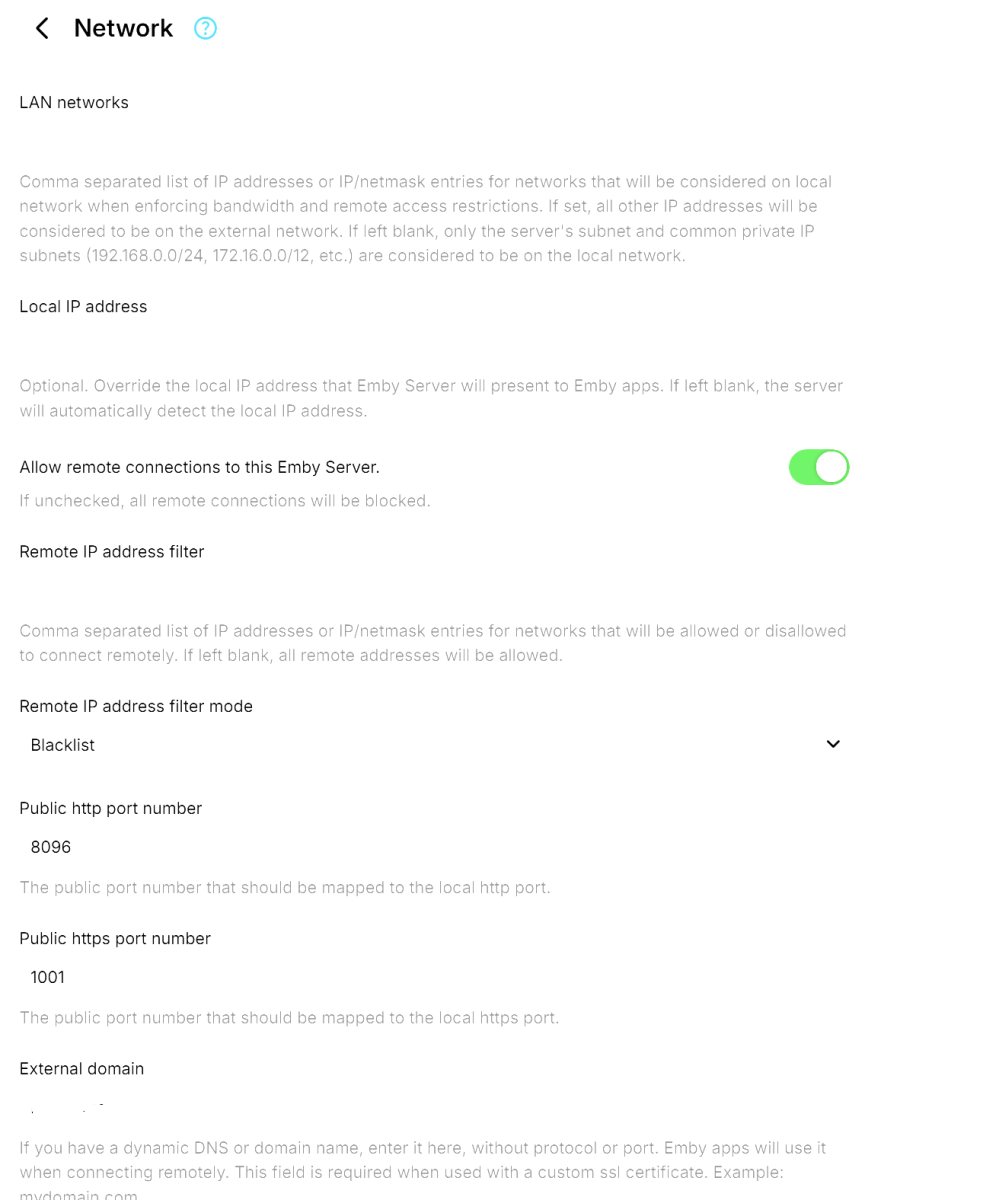Click the Remote IP address filter mode label
Screen dimensions: 999x1200
(x=136, y=706)
